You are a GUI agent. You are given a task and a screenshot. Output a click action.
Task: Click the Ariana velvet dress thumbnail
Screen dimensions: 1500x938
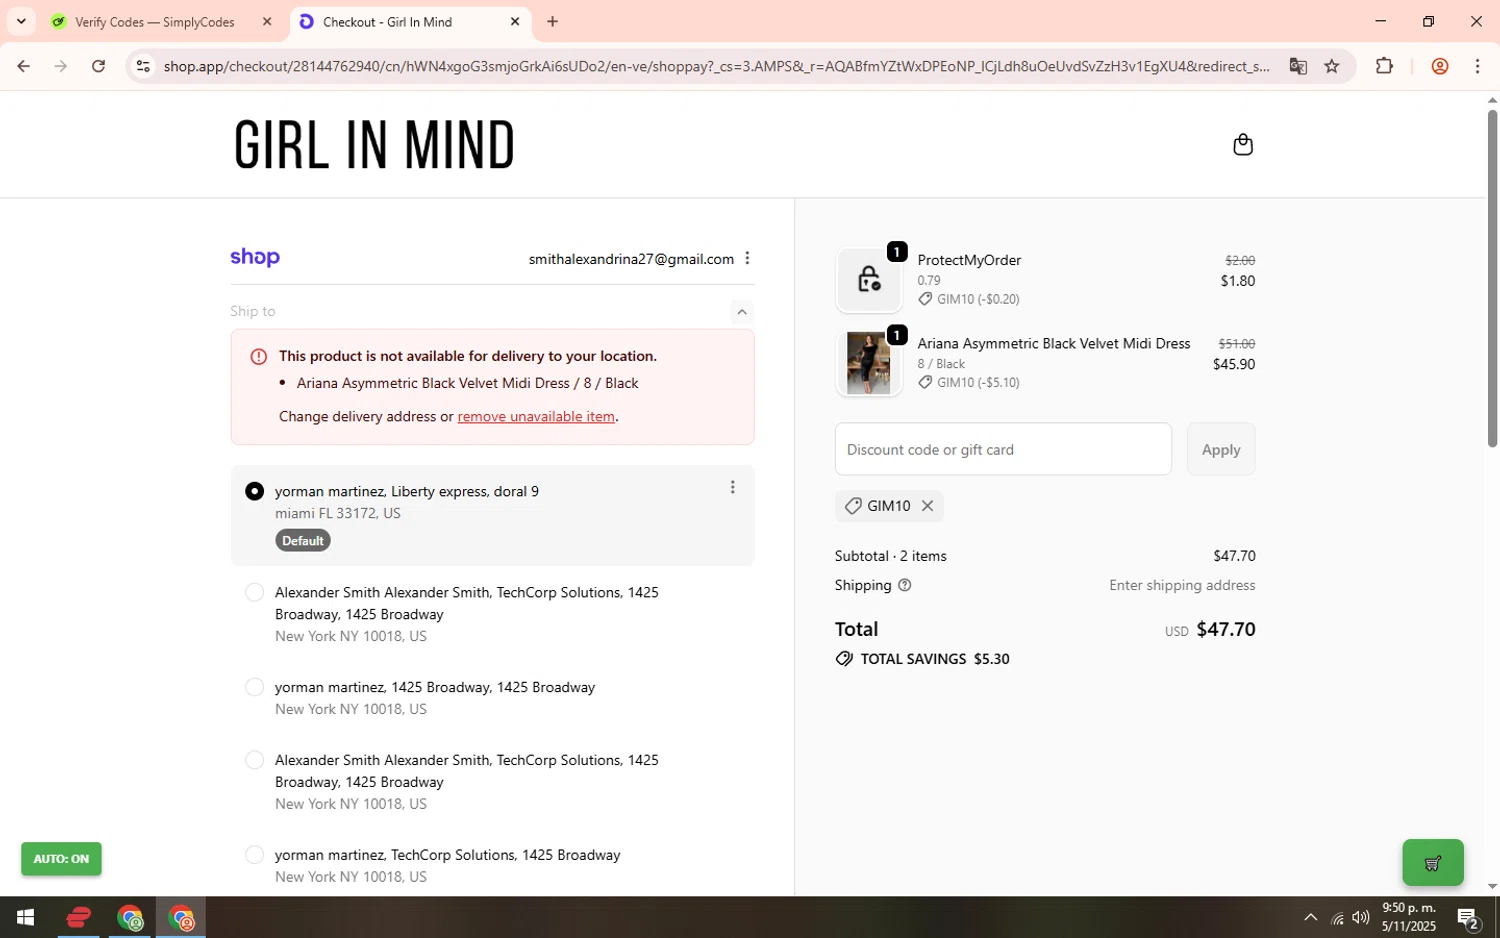click(x=868, y=363)
